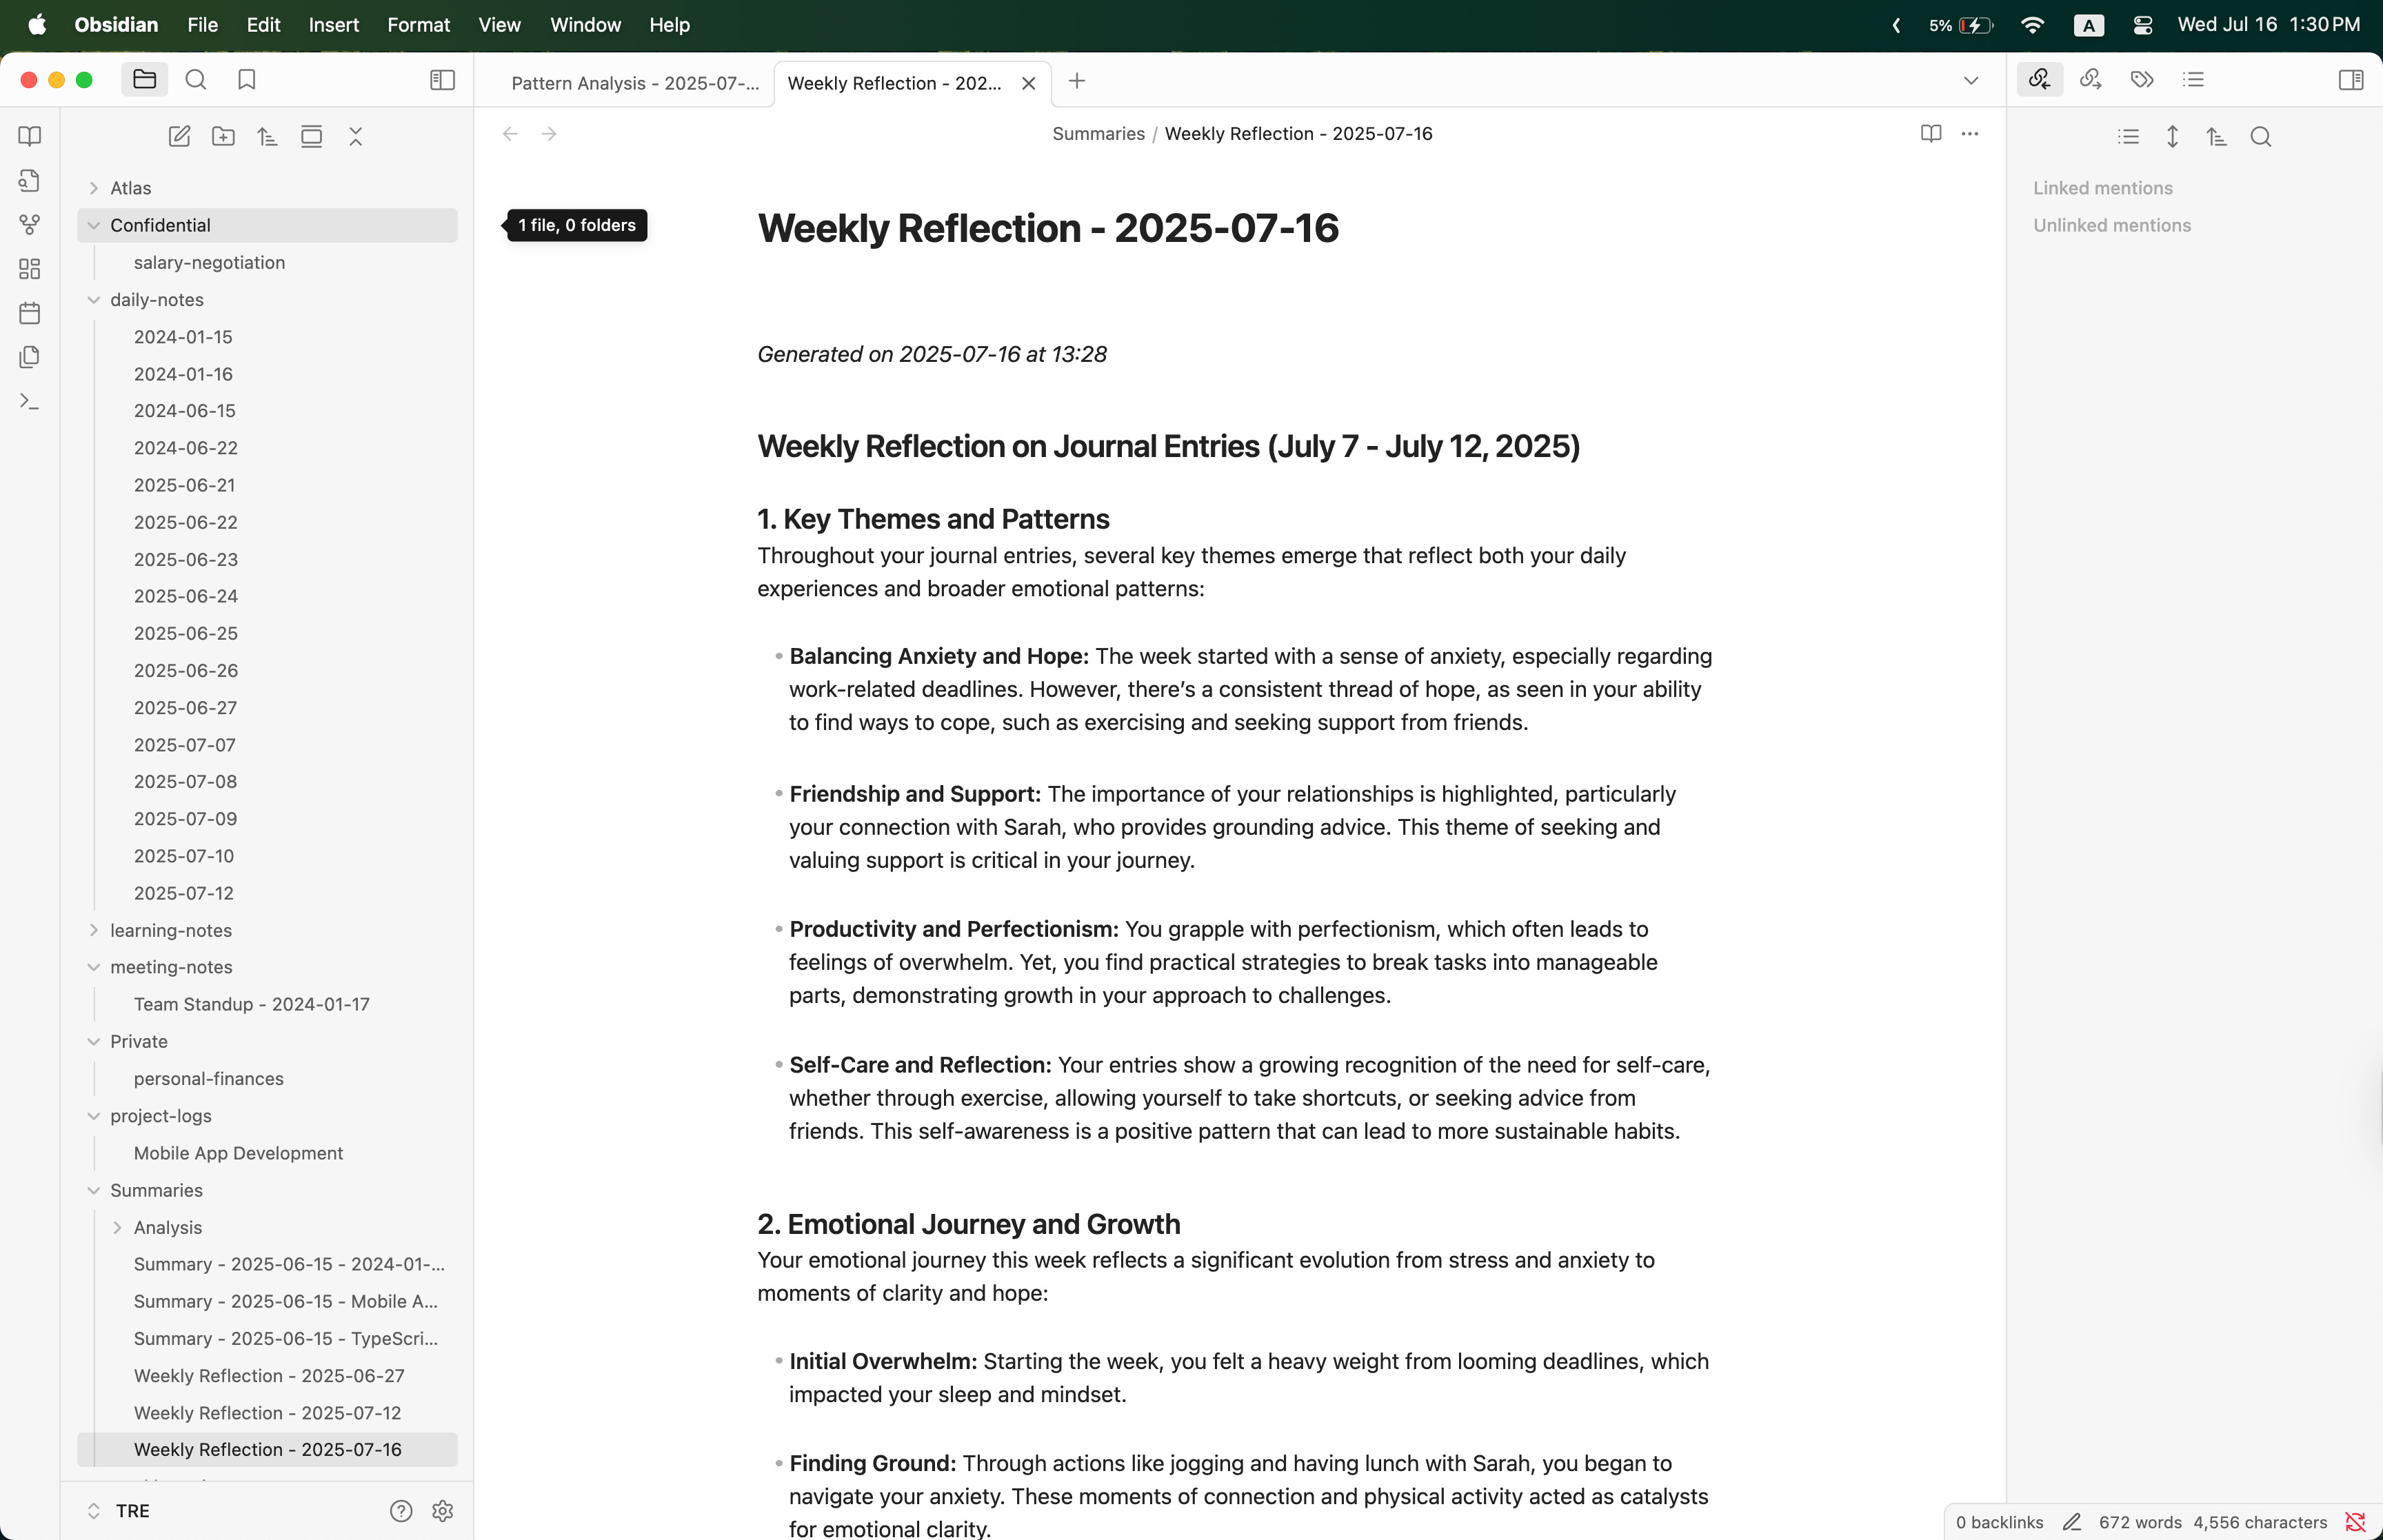Screen dimensions: 2383x1540
Task: Collapse the daily-notes folder
Action: 94,300
